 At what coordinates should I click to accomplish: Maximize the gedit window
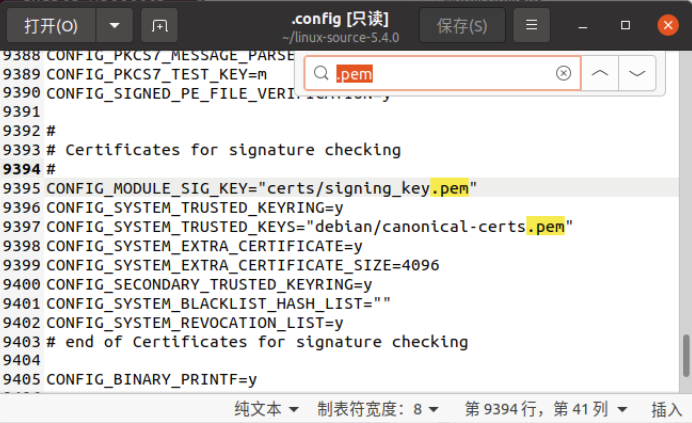coord(625,24)
